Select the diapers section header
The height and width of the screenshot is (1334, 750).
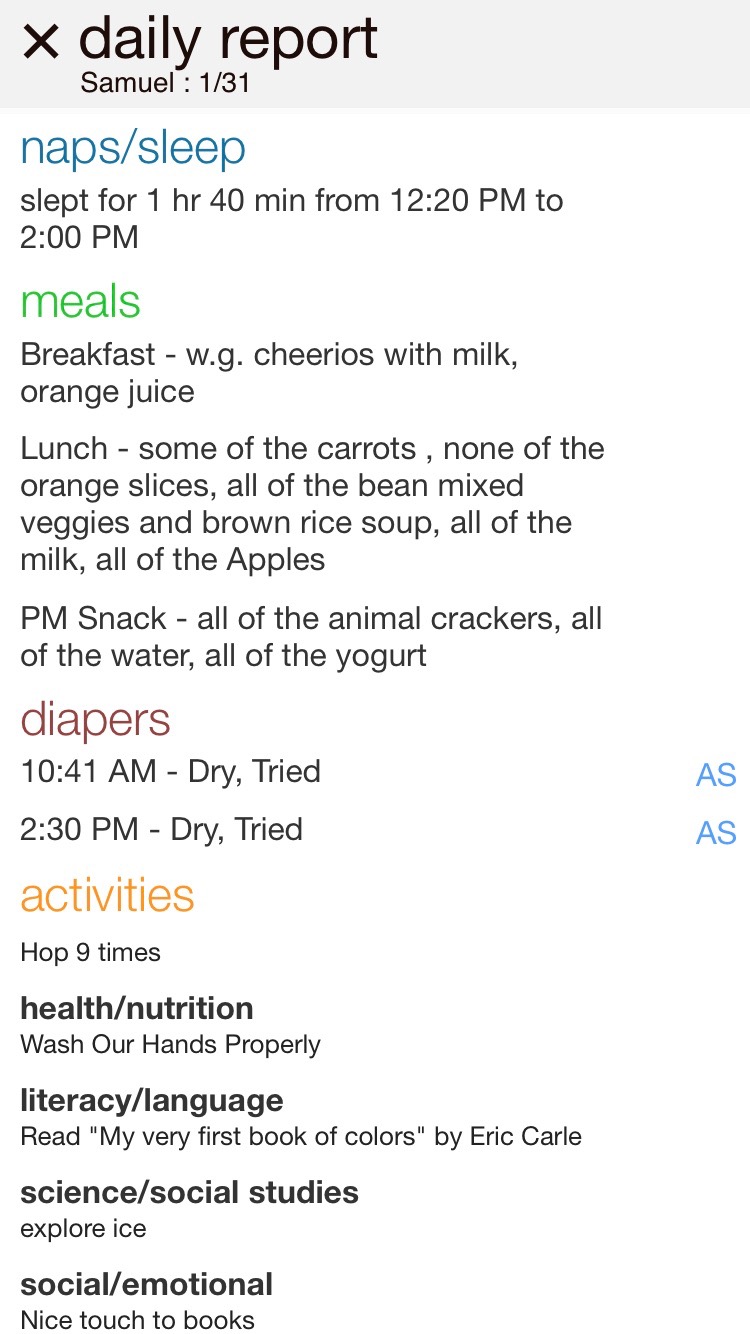coord(95,720)
